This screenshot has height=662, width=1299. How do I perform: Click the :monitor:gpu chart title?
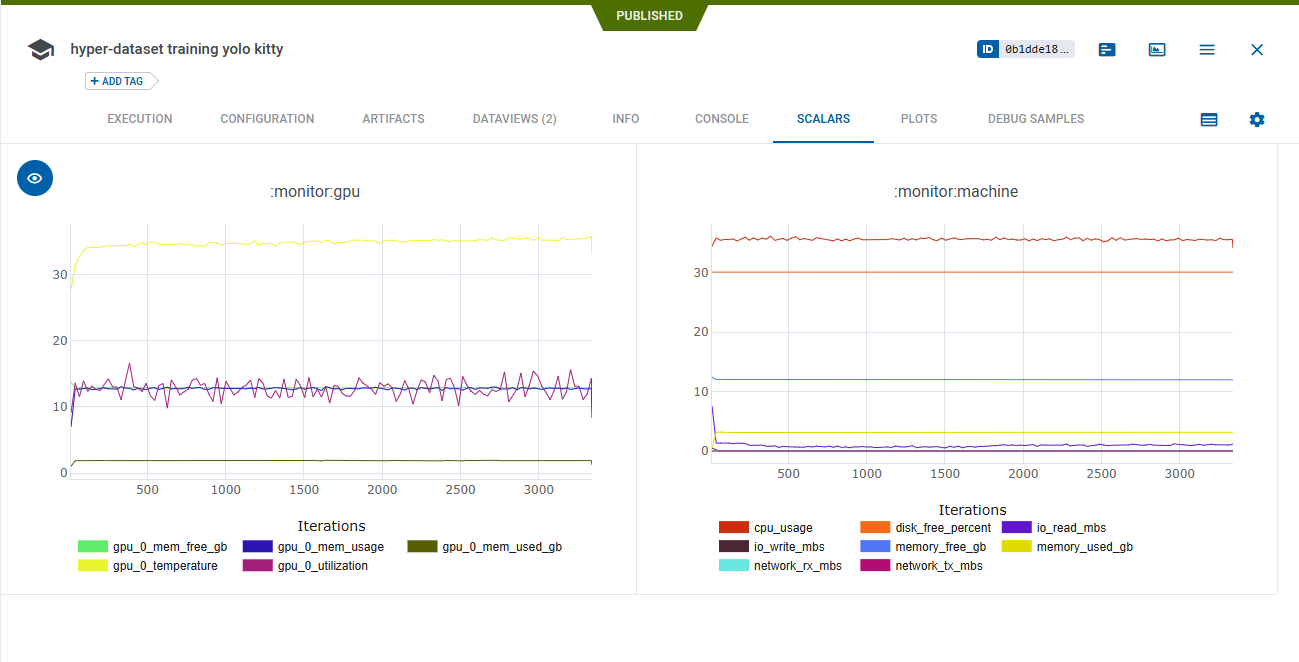[x=315, y=191]
